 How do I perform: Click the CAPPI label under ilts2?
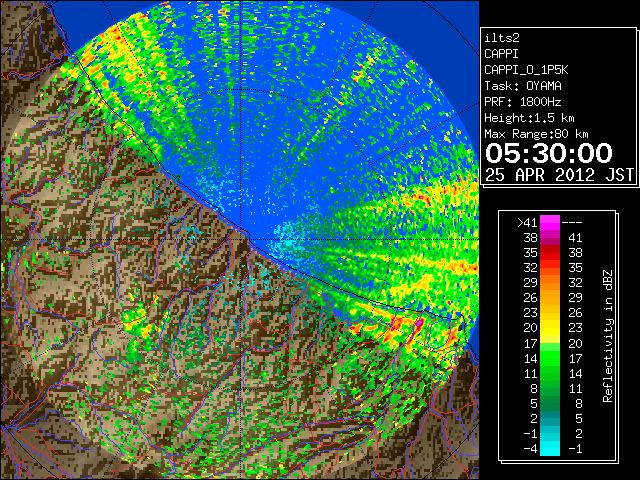tap(501, 54)
